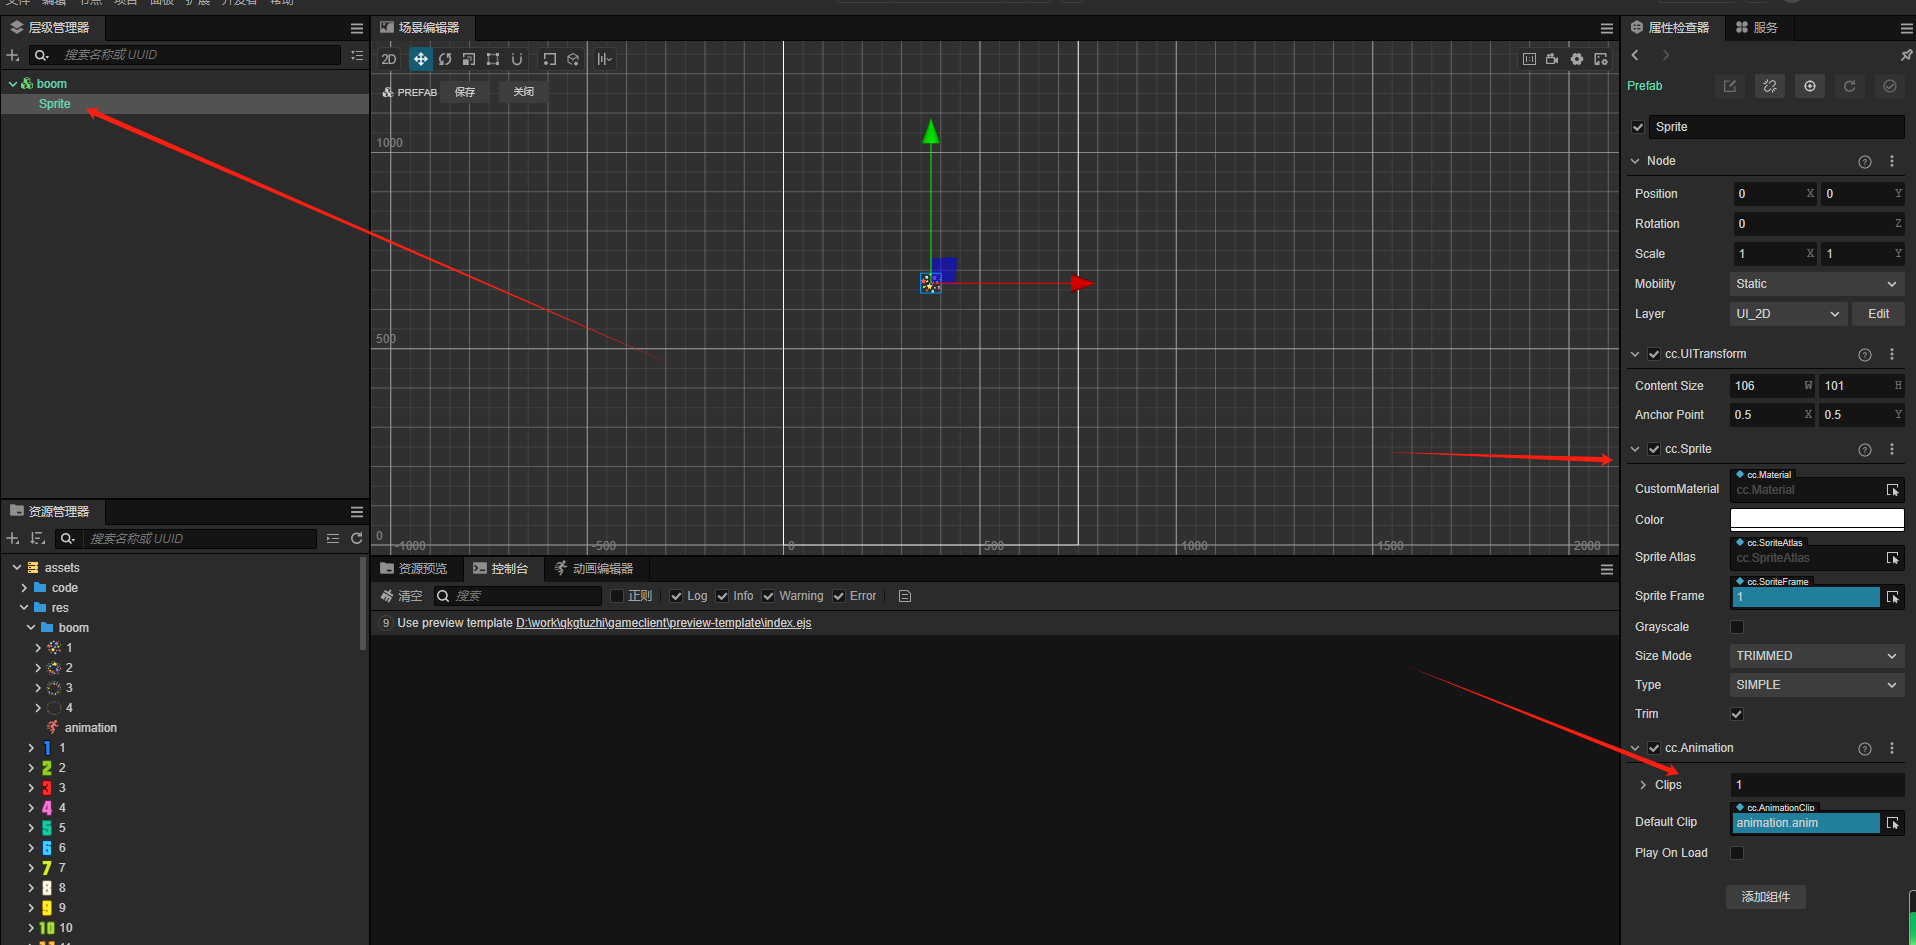Open cc.Sprite component options menu

[1892, 449]
